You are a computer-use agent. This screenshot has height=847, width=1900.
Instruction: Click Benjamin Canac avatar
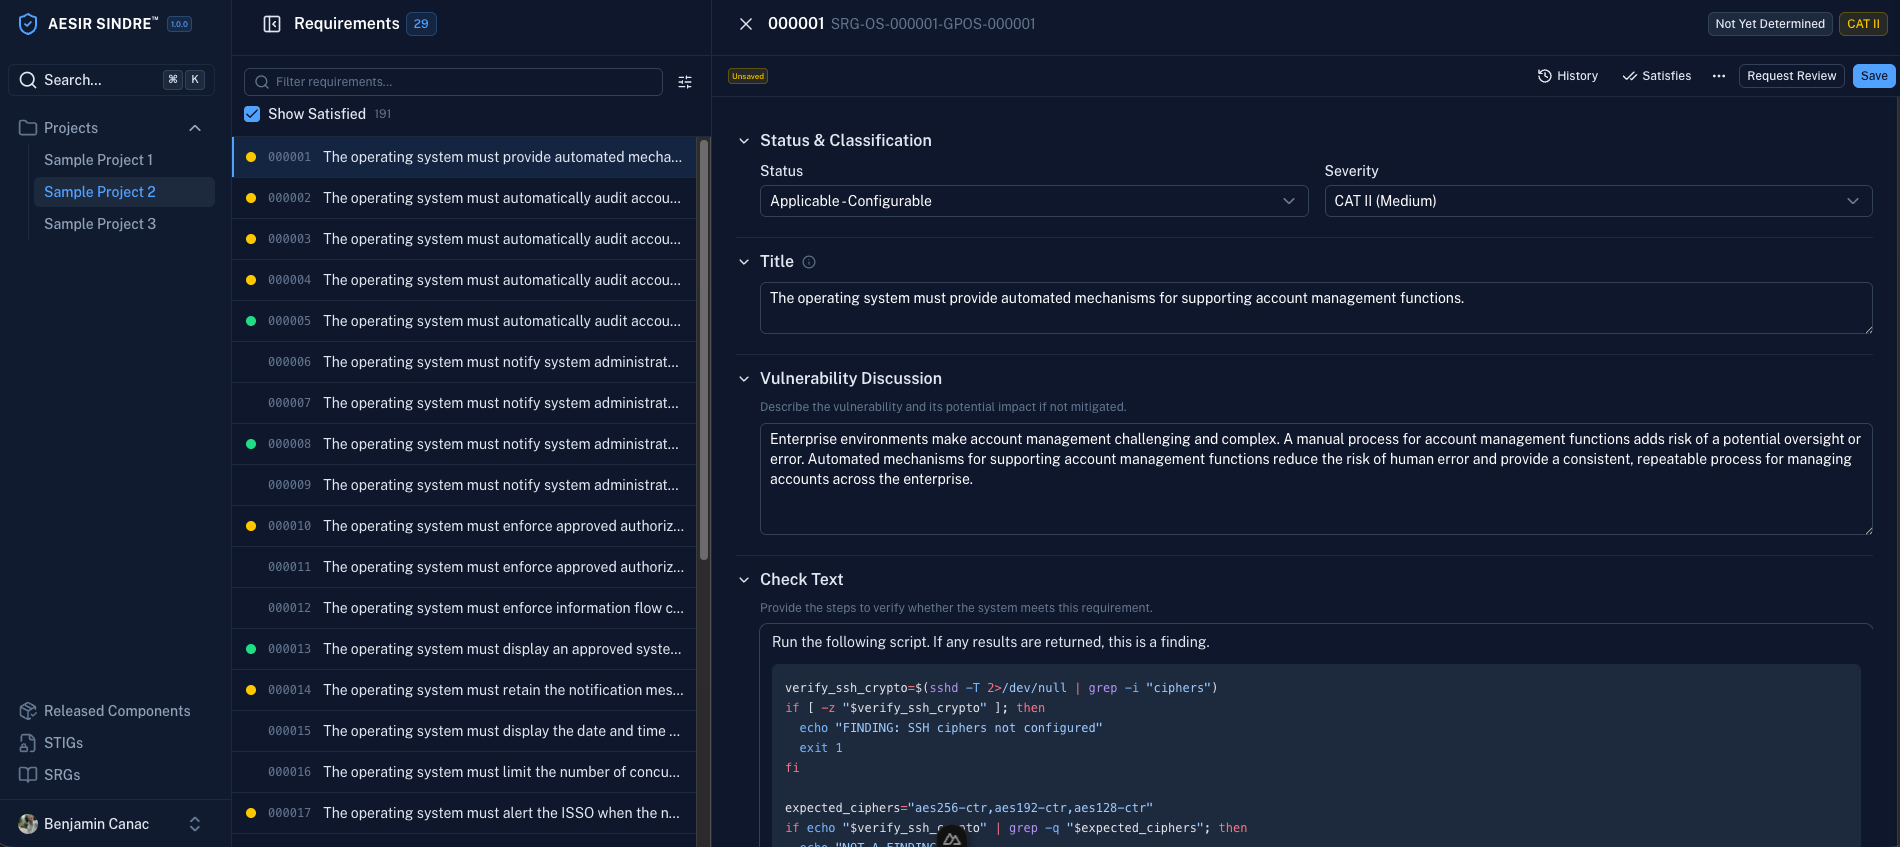(28, 824)
